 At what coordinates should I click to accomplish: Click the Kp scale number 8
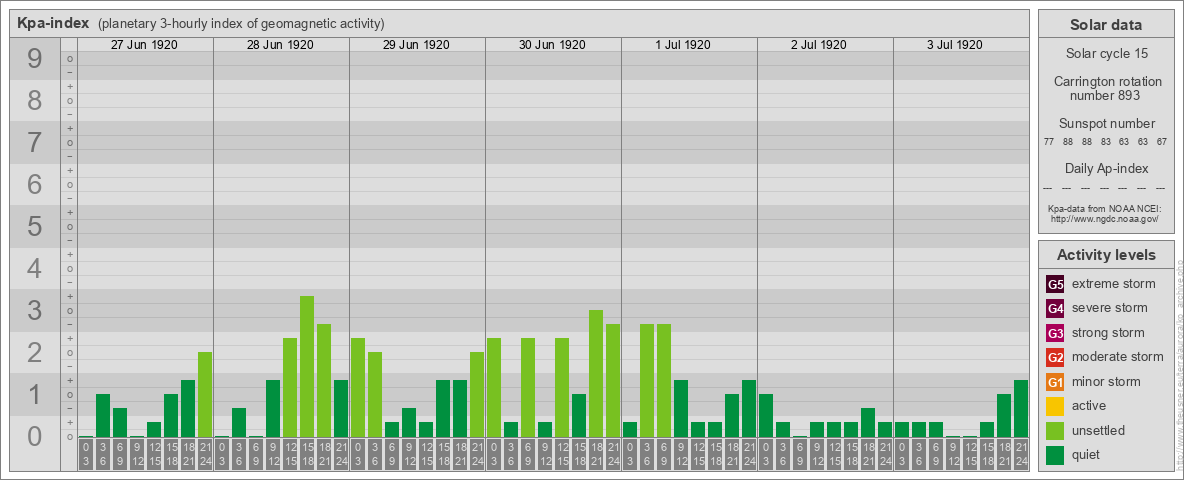pyautogui.click(x=34, y=100)
